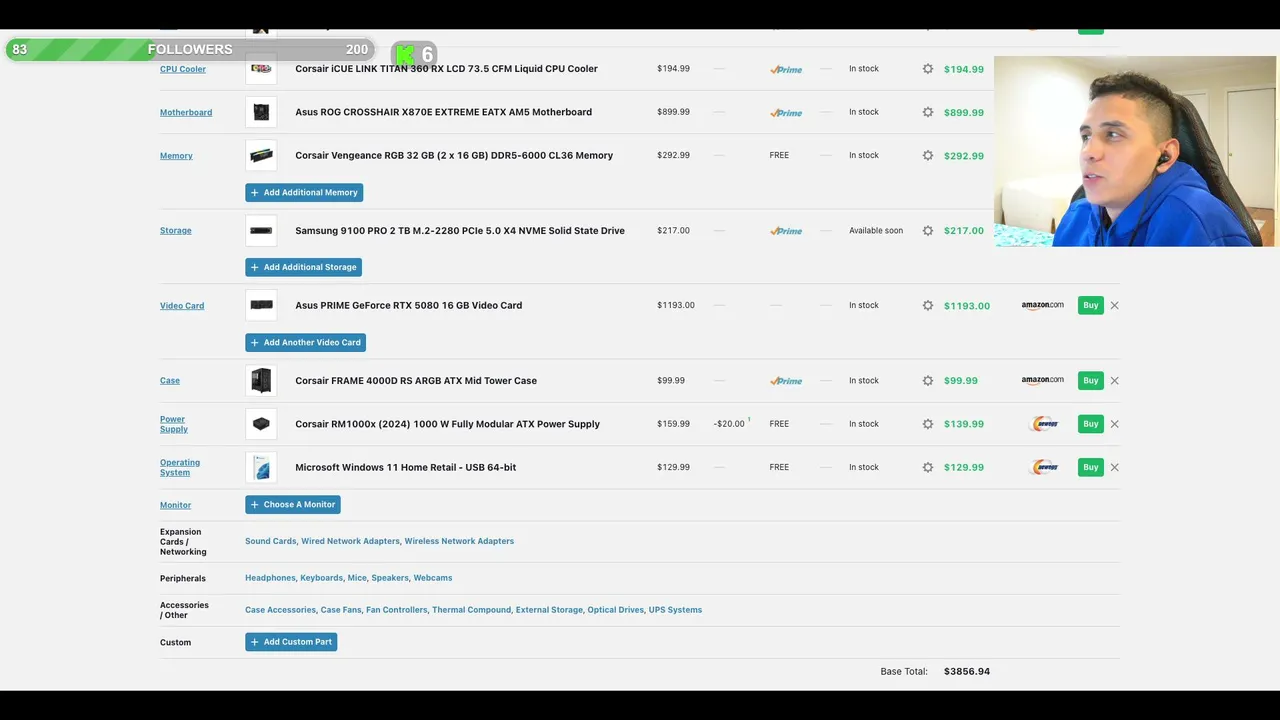Click Amazon logo in Video Card row
Screen dimensions: 1280x720
click(1042, 306)
